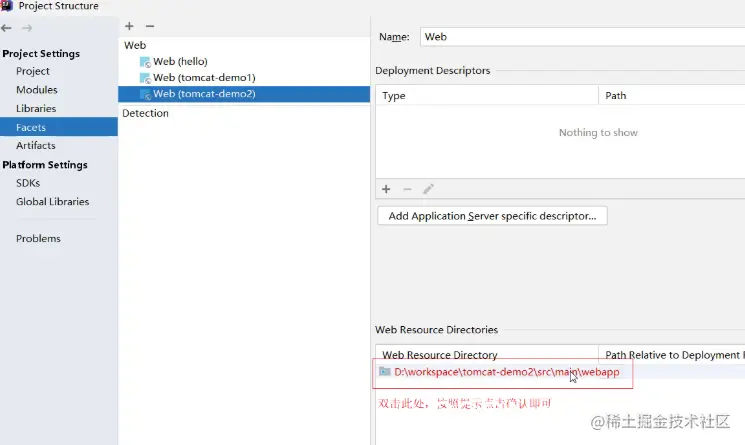The width and height of the screenshot is (745, 445).
Task: Open Global Libraries settings
Action: (53, 201)
